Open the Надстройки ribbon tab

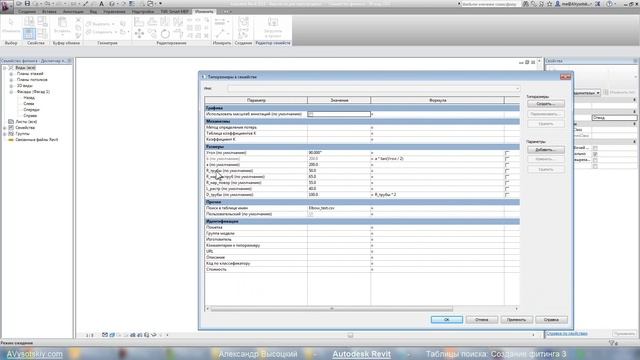tap(143, 12)
